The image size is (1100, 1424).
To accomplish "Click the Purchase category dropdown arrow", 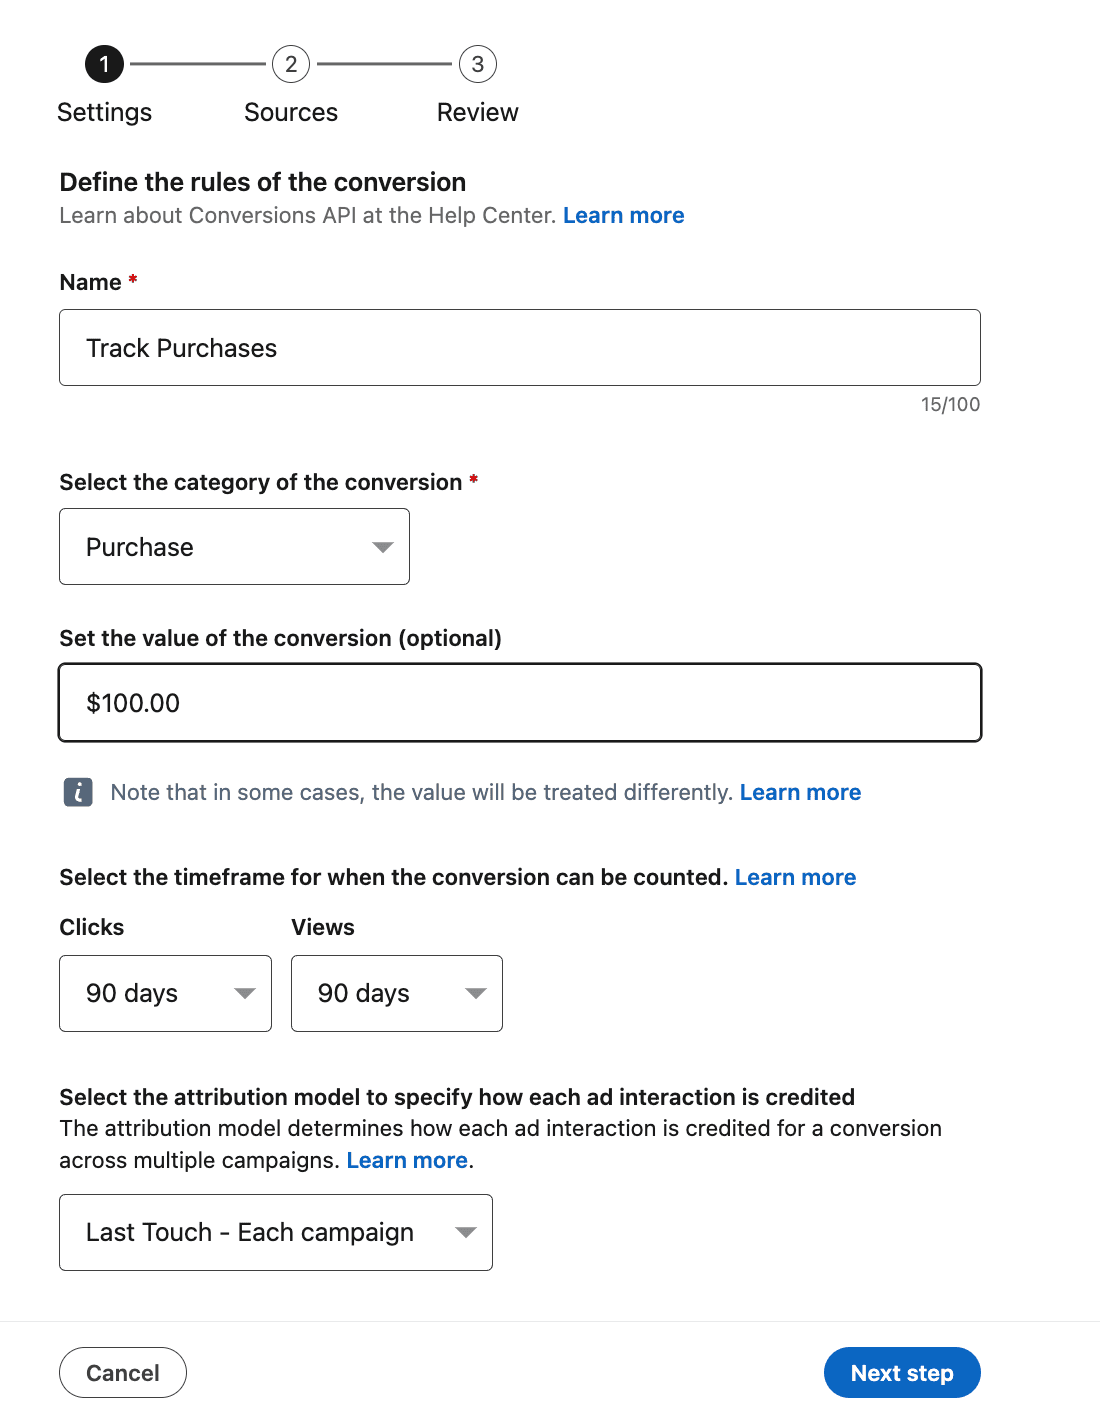I will click(382, 547).
